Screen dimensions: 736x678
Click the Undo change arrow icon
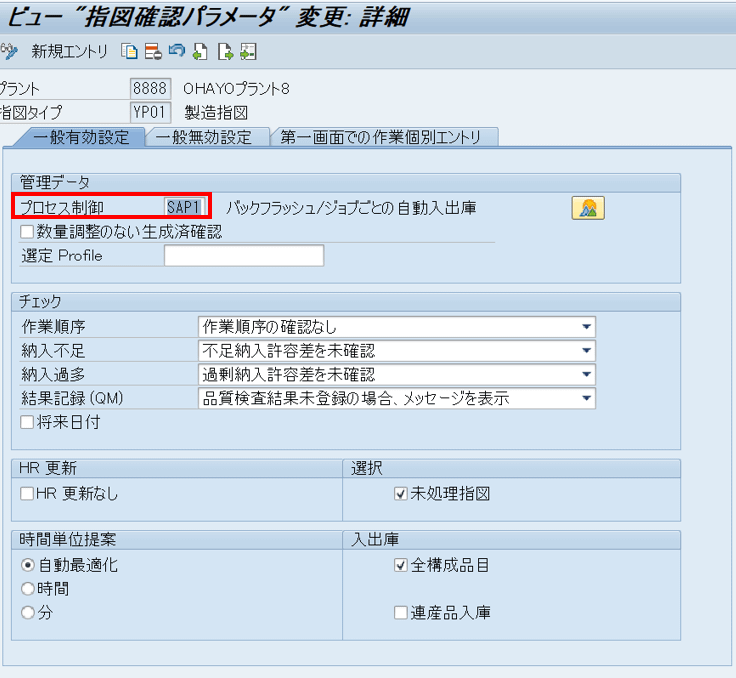pyautogui.click(x=176, y=50)
